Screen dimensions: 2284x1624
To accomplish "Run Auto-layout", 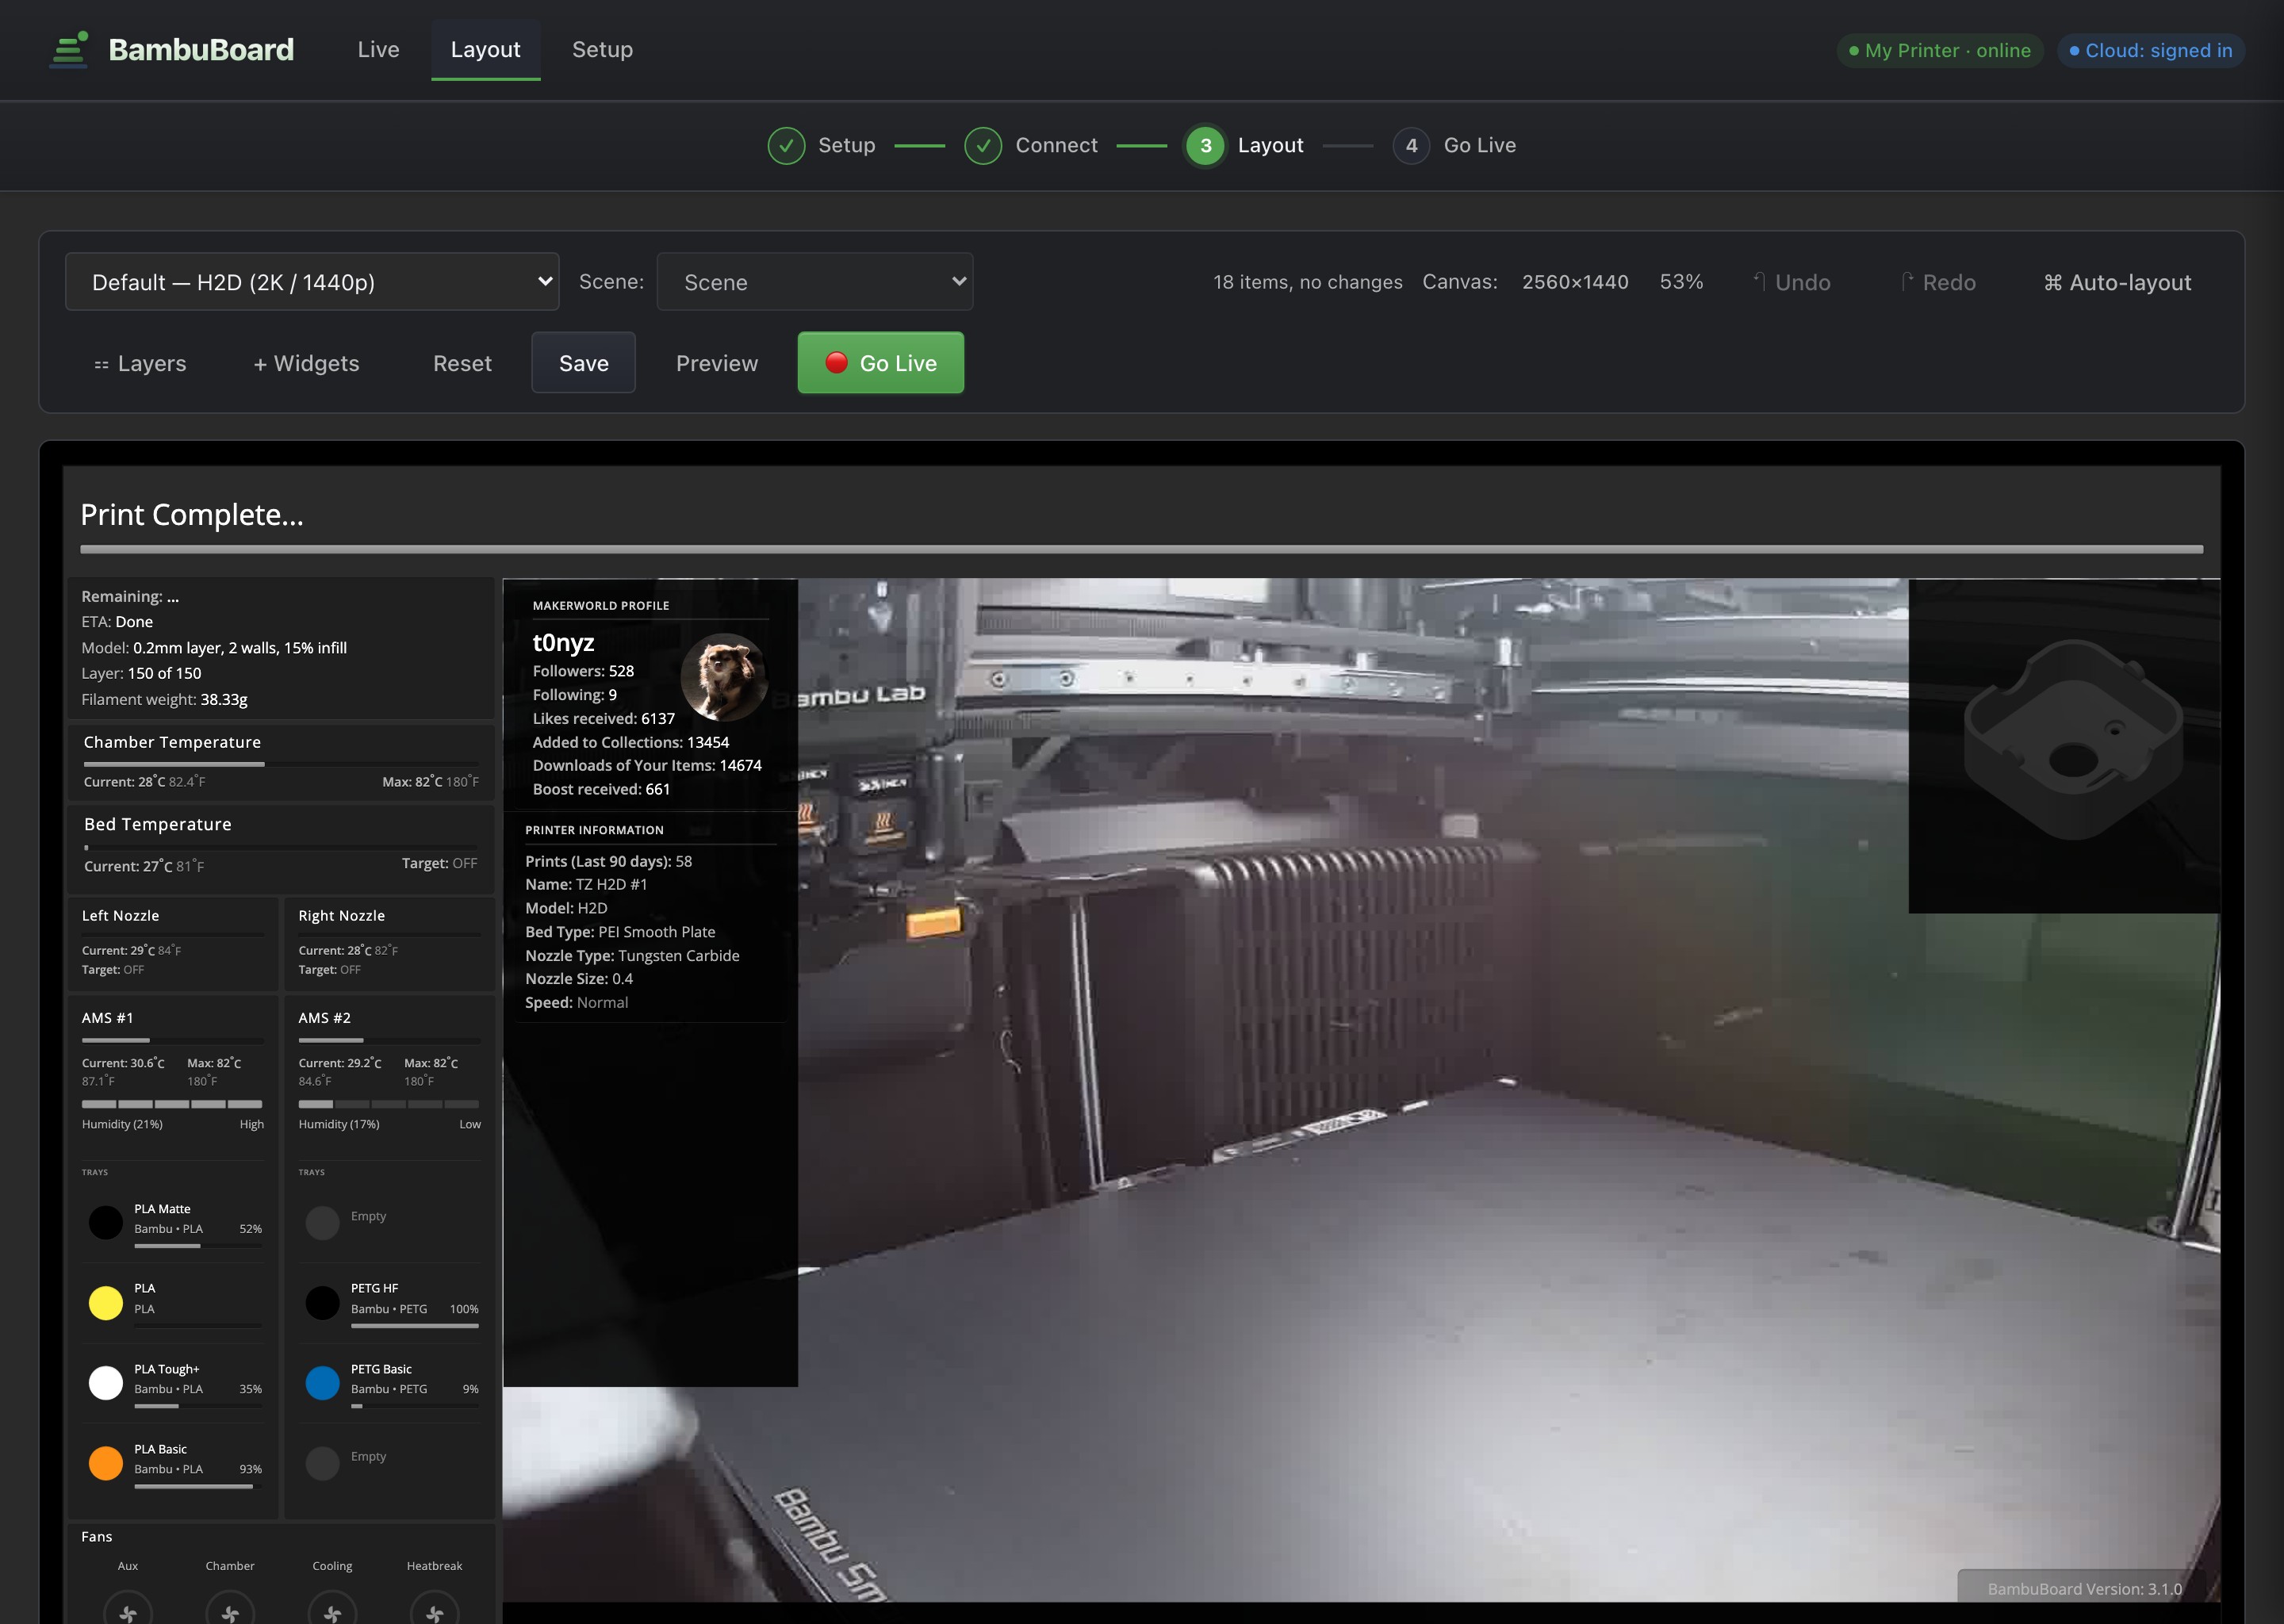I will (x=2117, y=282).
